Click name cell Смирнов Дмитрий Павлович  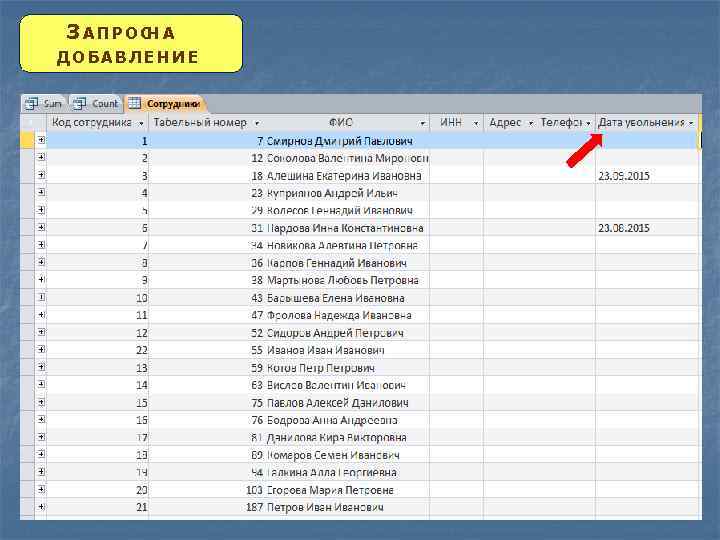346,141
